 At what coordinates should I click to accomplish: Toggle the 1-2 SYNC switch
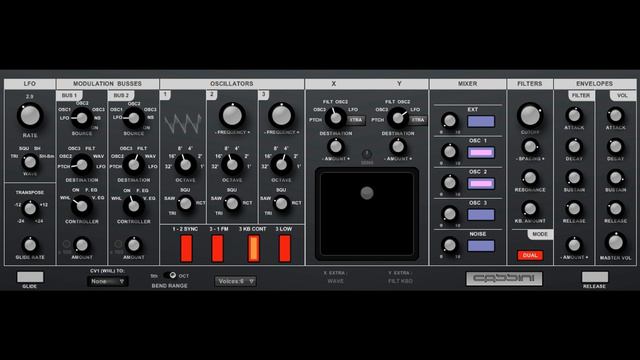pyautogui.click(x=186, y=248)
